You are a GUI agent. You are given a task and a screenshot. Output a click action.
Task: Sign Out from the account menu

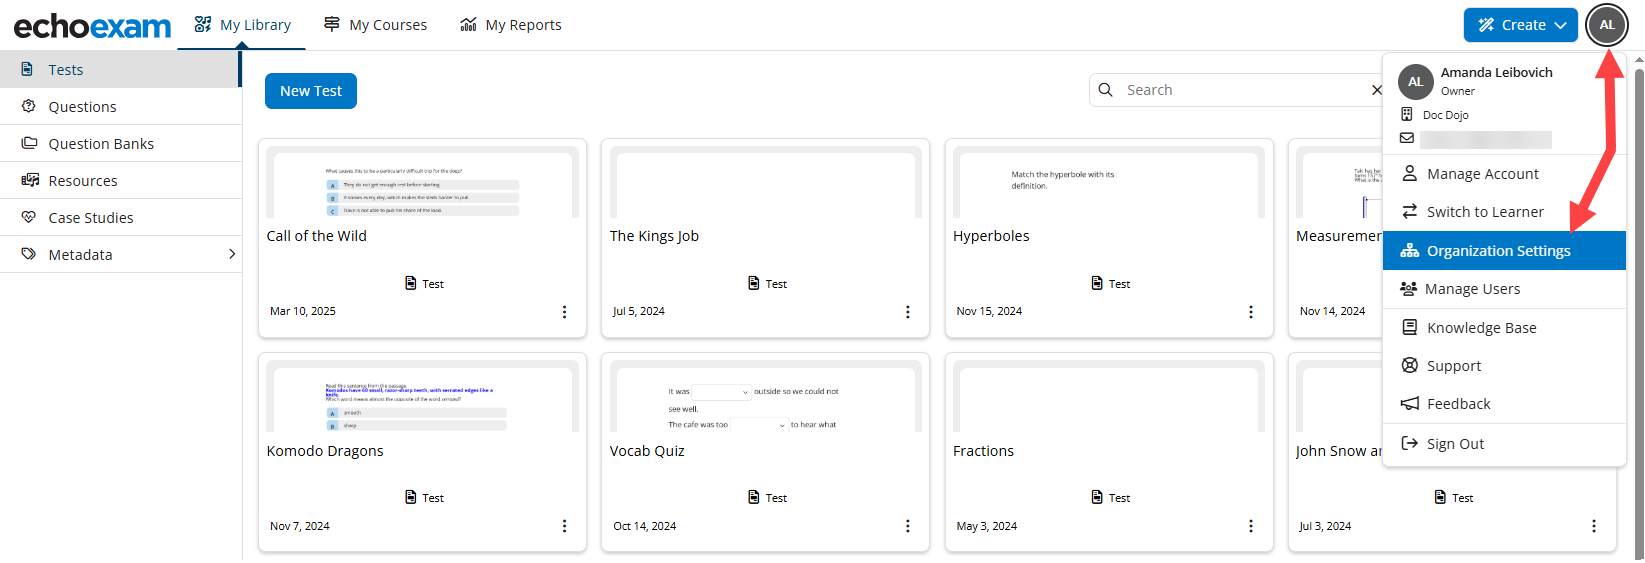pos(1455,444)
